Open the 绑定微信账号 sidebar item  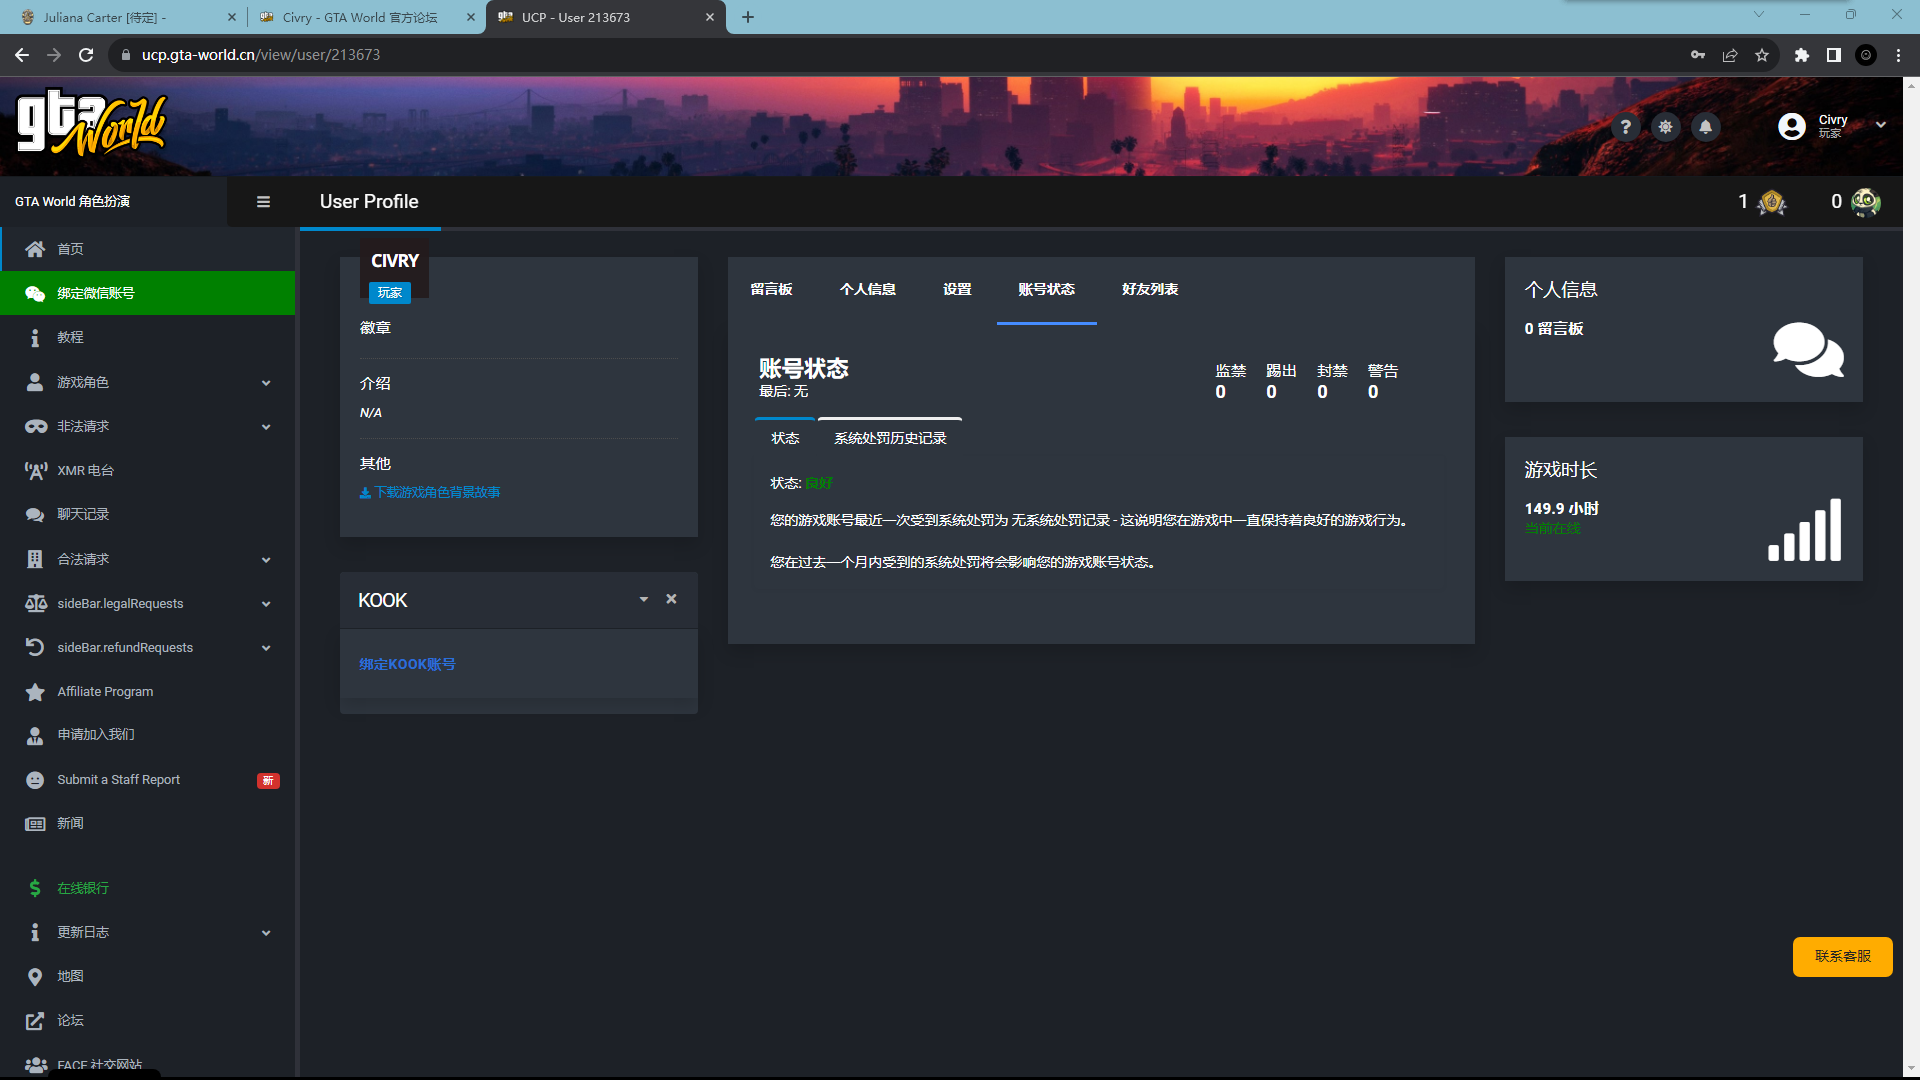[148, 293]
